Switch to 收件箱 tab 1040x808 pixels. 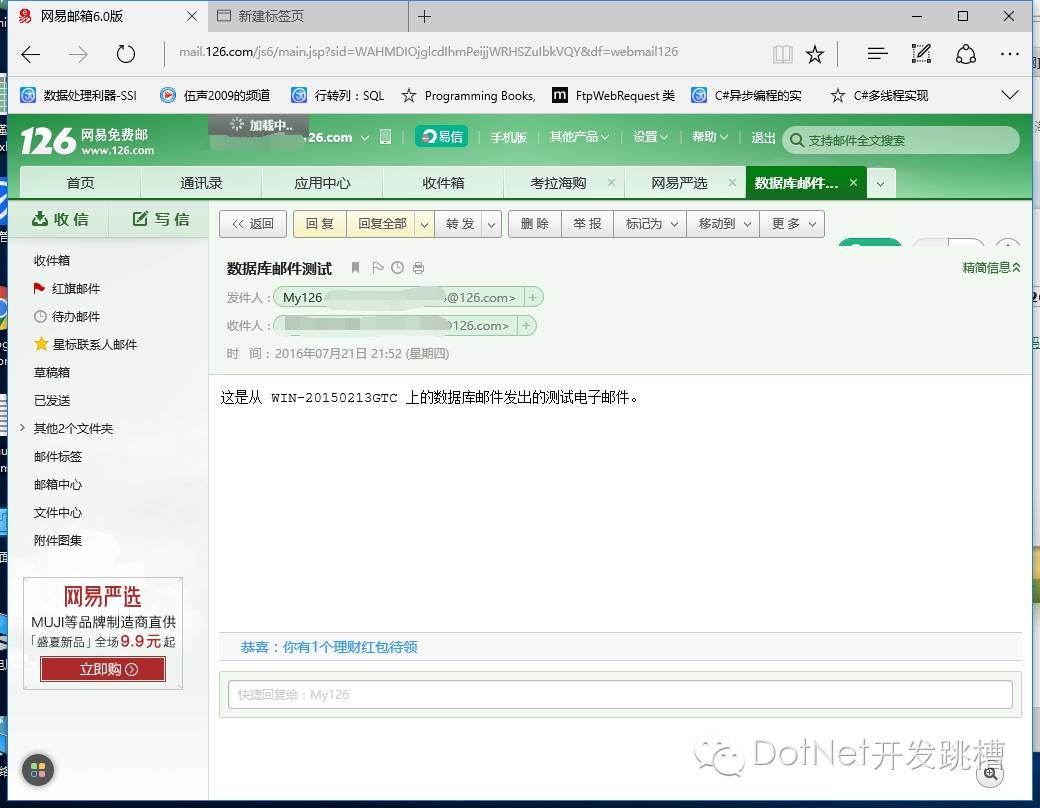point(443,182)
